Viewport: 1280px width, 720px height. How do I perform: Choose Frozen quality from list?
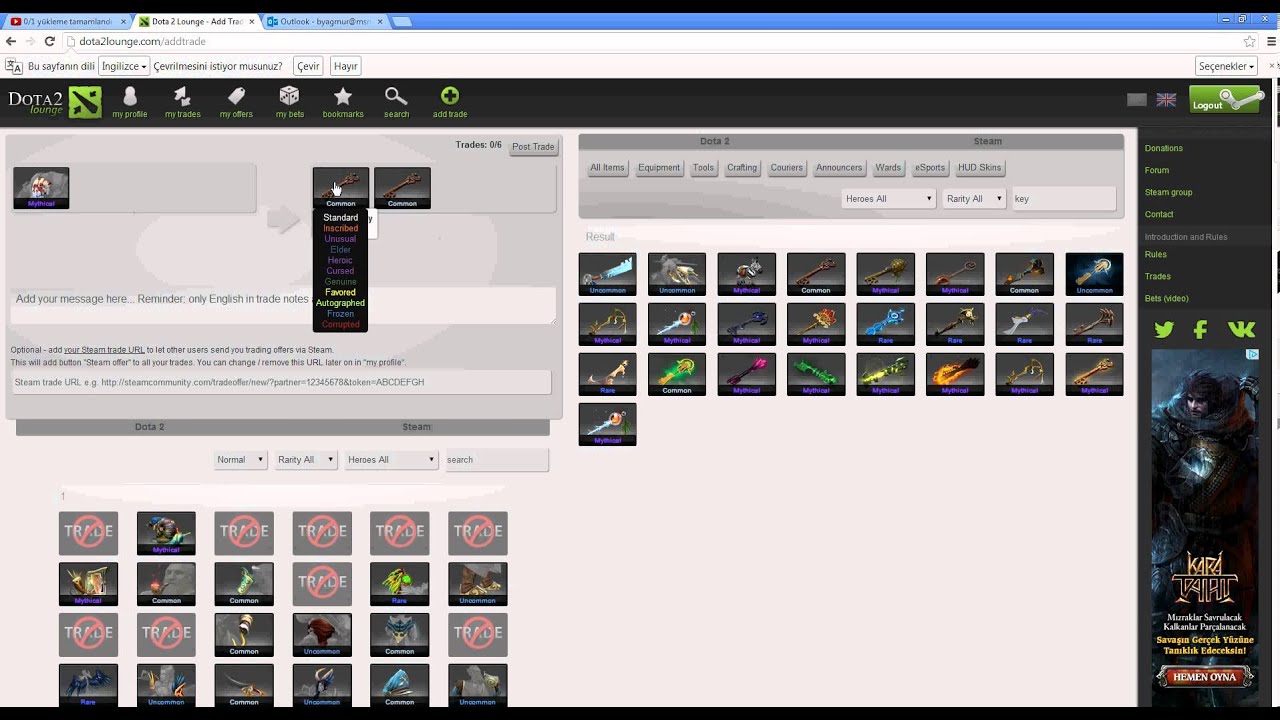coord(340,314)
